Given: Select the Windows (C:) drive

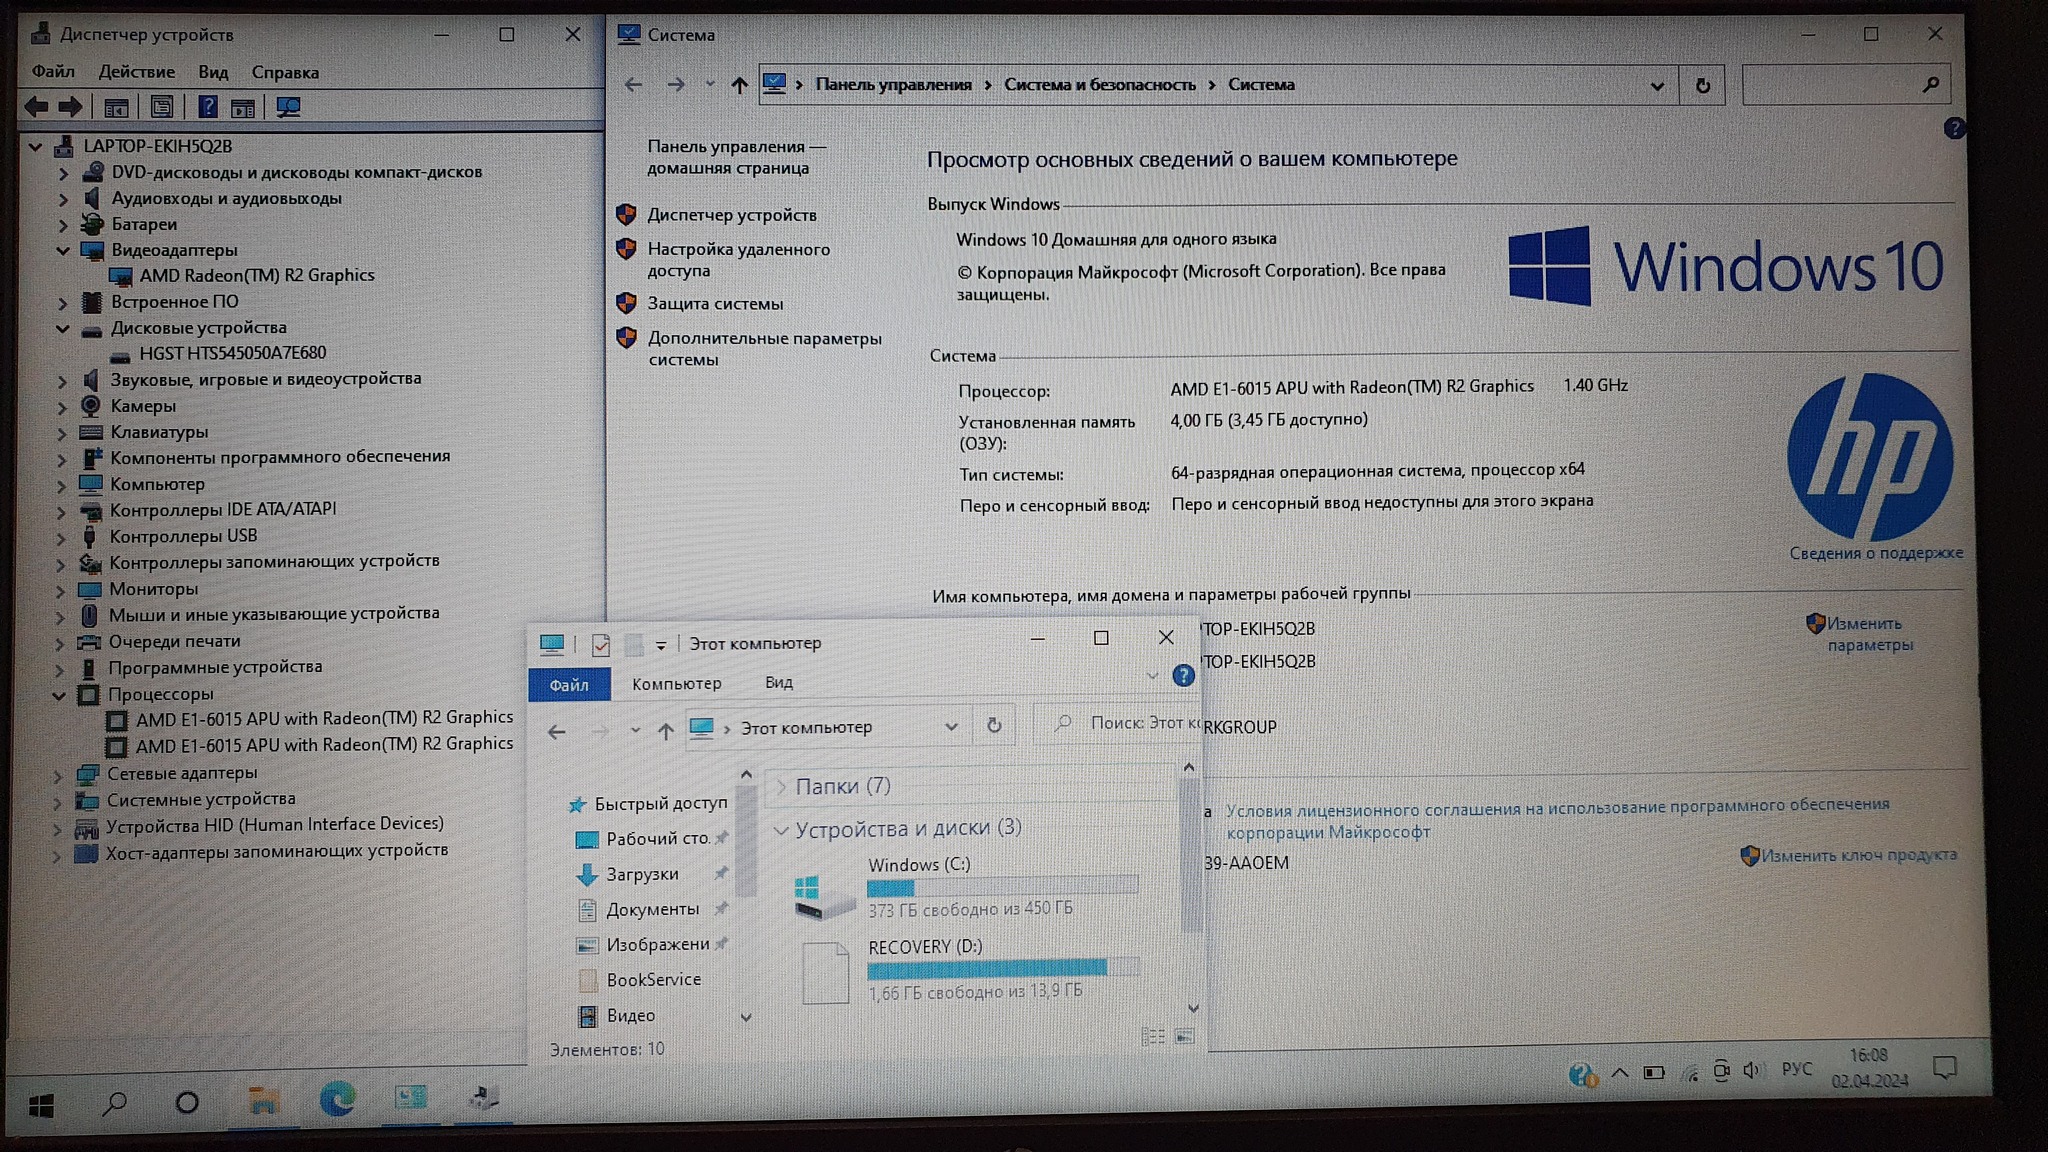Looking at the screenshot, I should coord(918,865).
